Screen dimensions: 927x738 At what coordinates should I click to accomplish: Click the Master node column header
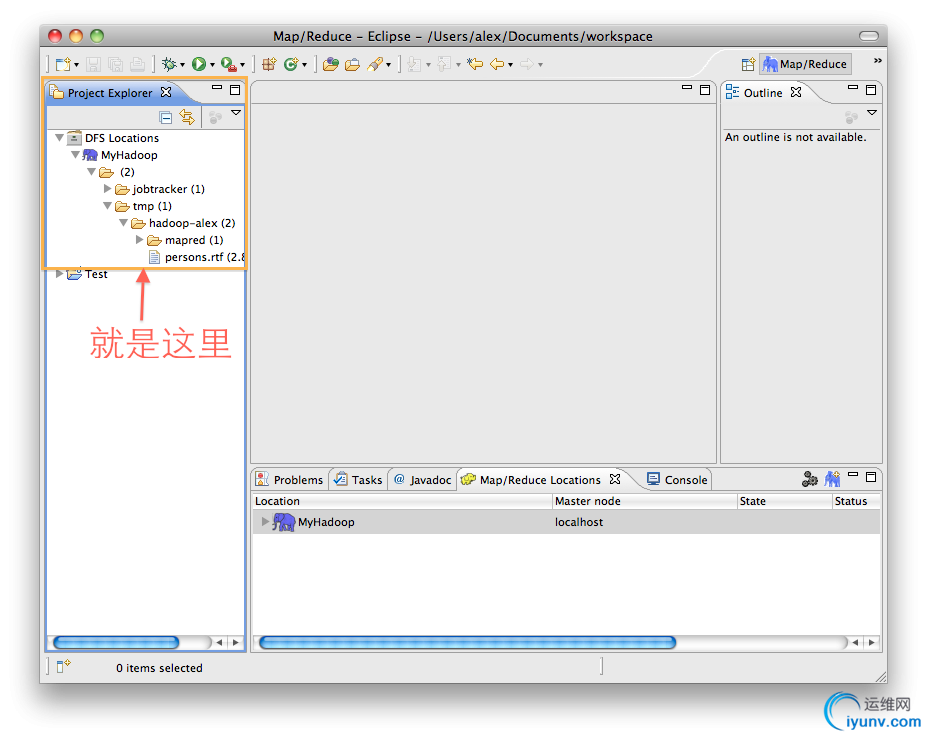(644, 501)
